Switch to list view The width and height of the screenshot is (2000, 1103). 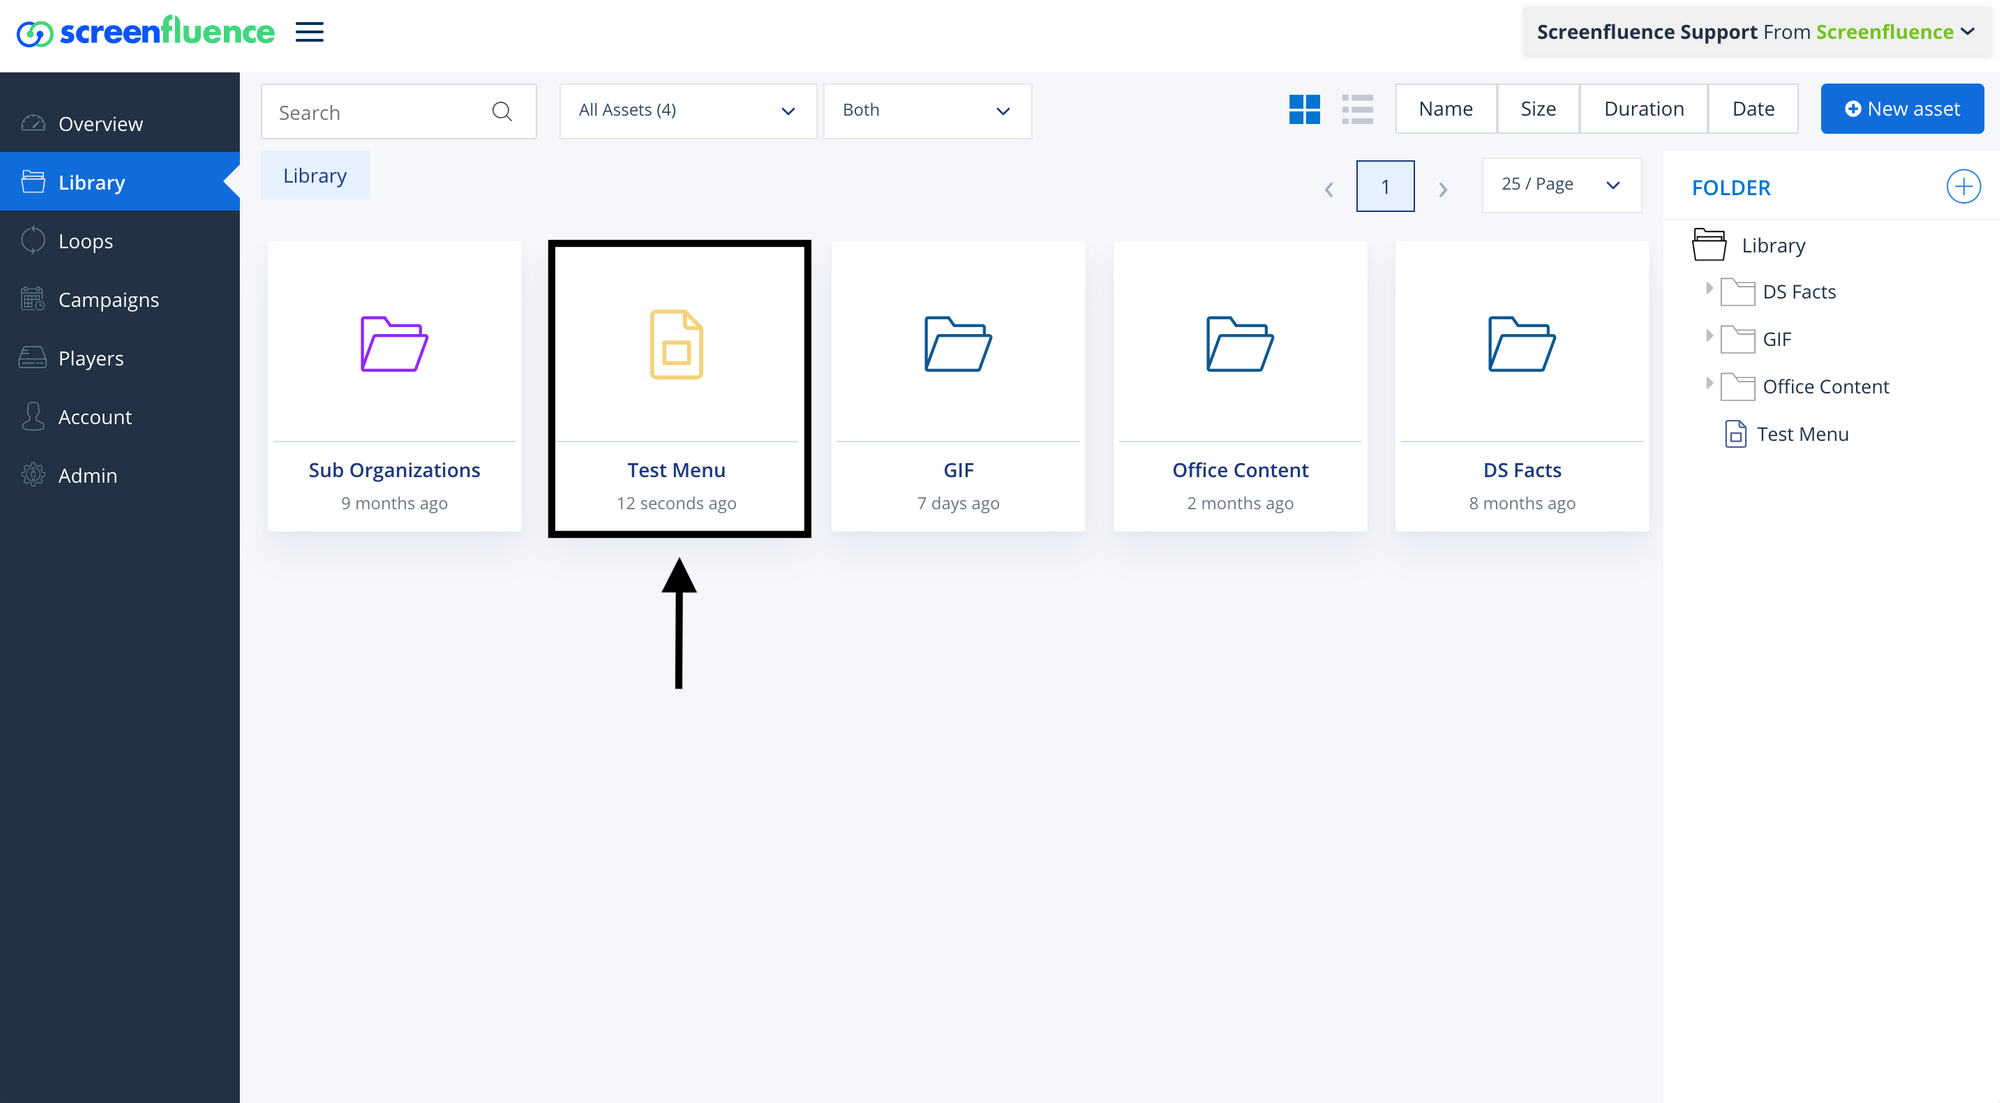coord(1357,109)
